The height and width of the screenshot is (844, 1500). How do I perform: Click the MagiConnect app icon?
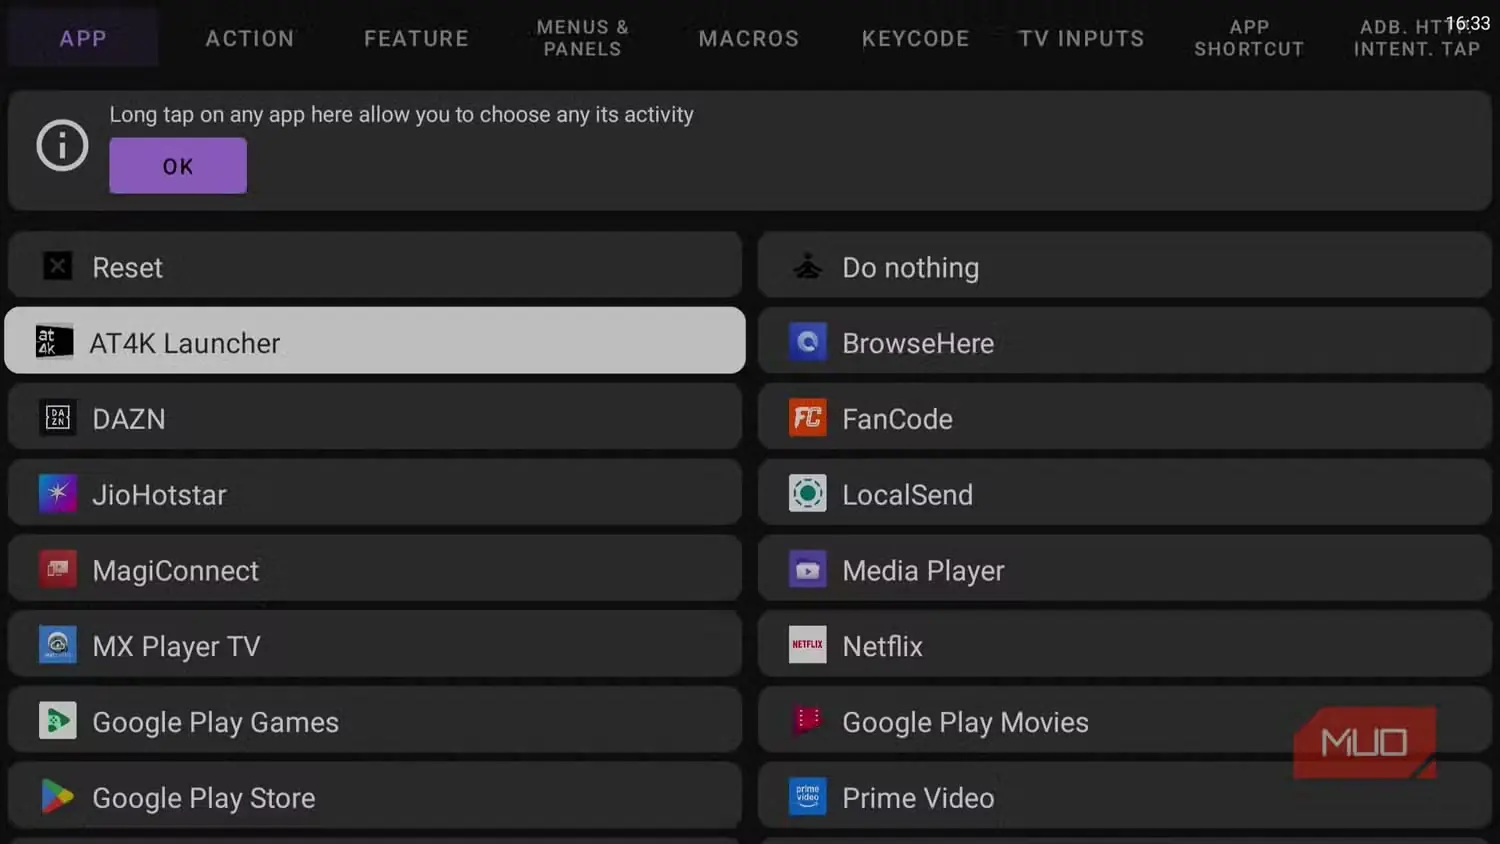click(58, 569)
